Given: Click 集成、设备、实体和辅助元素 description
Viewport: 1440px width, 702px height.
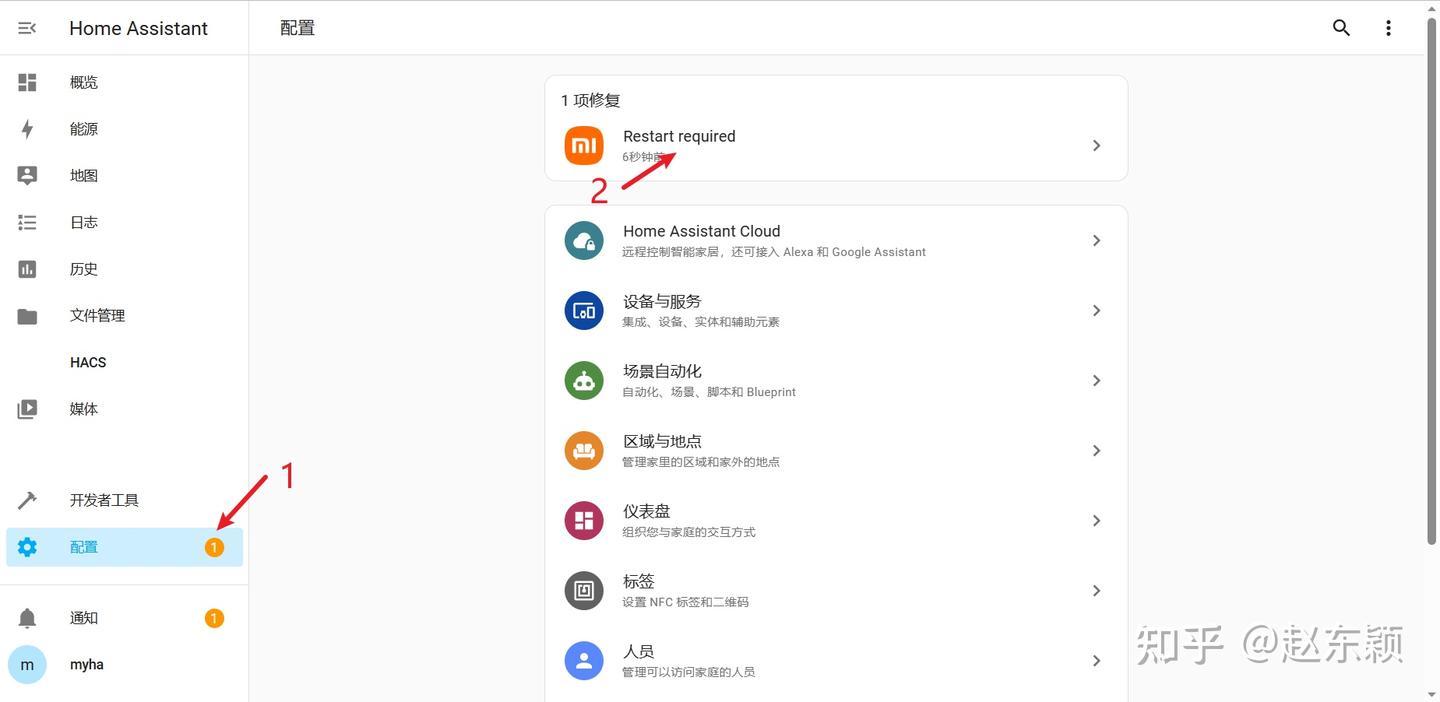Looking at the screenshot, I should tap(701, 322).
